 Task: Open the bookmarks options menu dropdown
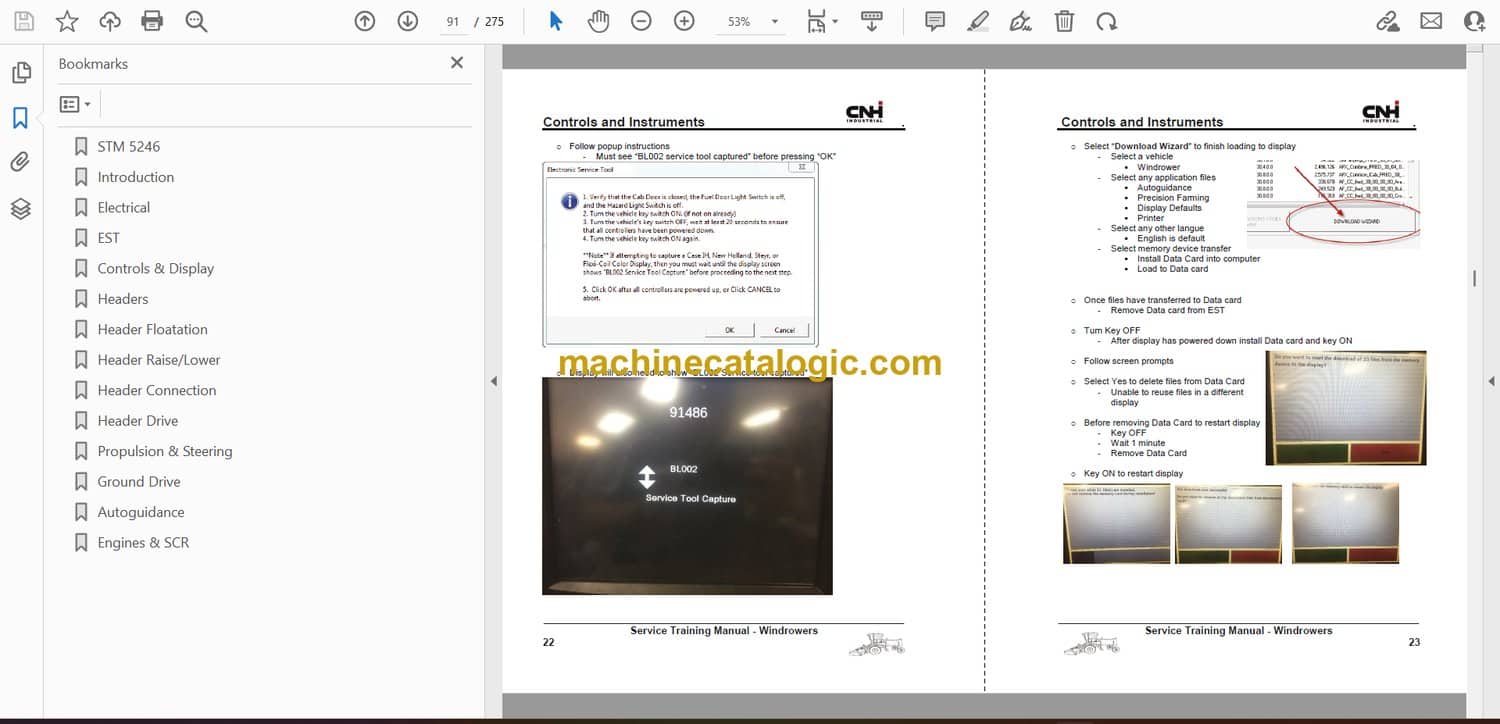click(75, 104)
